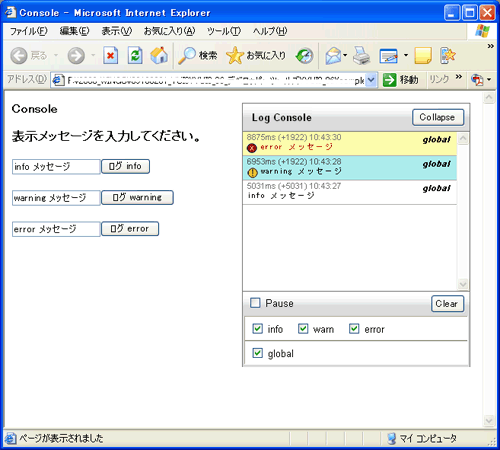Select the error メッセージ log entry

coord(350,144)
